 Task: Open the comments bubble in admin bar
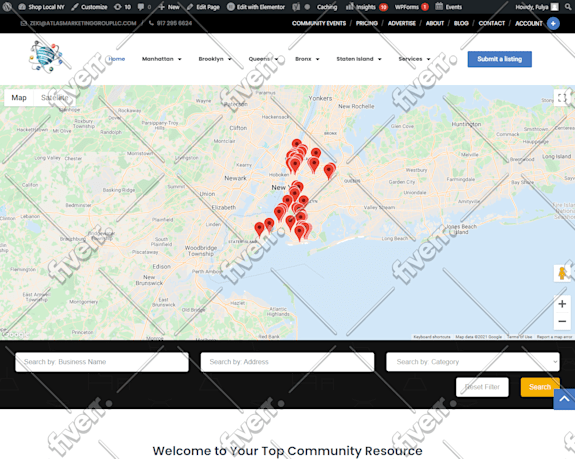pyautogui.click(x=144, y=7)
